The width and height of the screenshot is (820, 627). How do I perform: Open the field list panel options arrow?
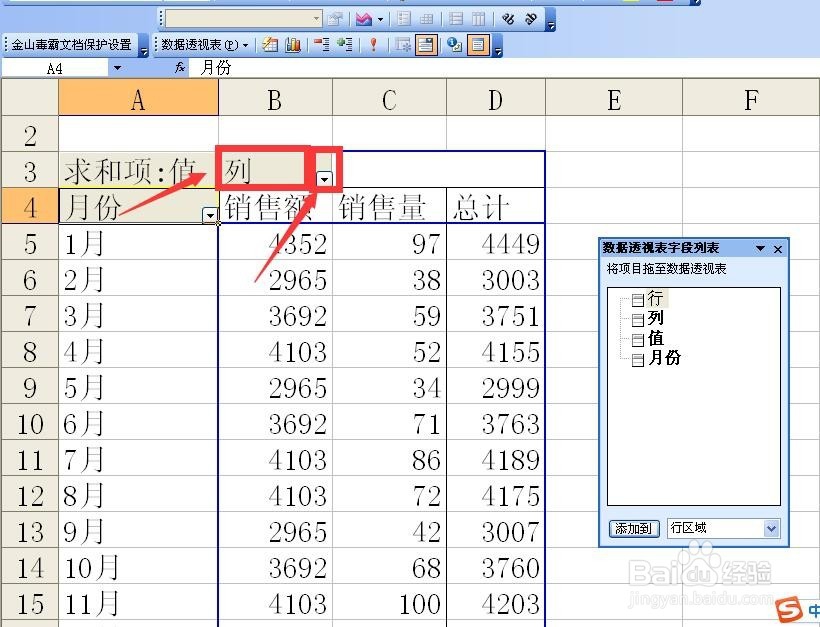pos(760,248)
